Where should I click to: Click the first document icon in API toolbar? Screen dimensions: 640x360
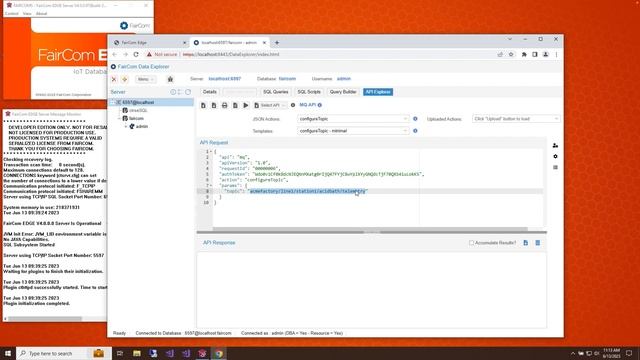click(x=203, y=105)
